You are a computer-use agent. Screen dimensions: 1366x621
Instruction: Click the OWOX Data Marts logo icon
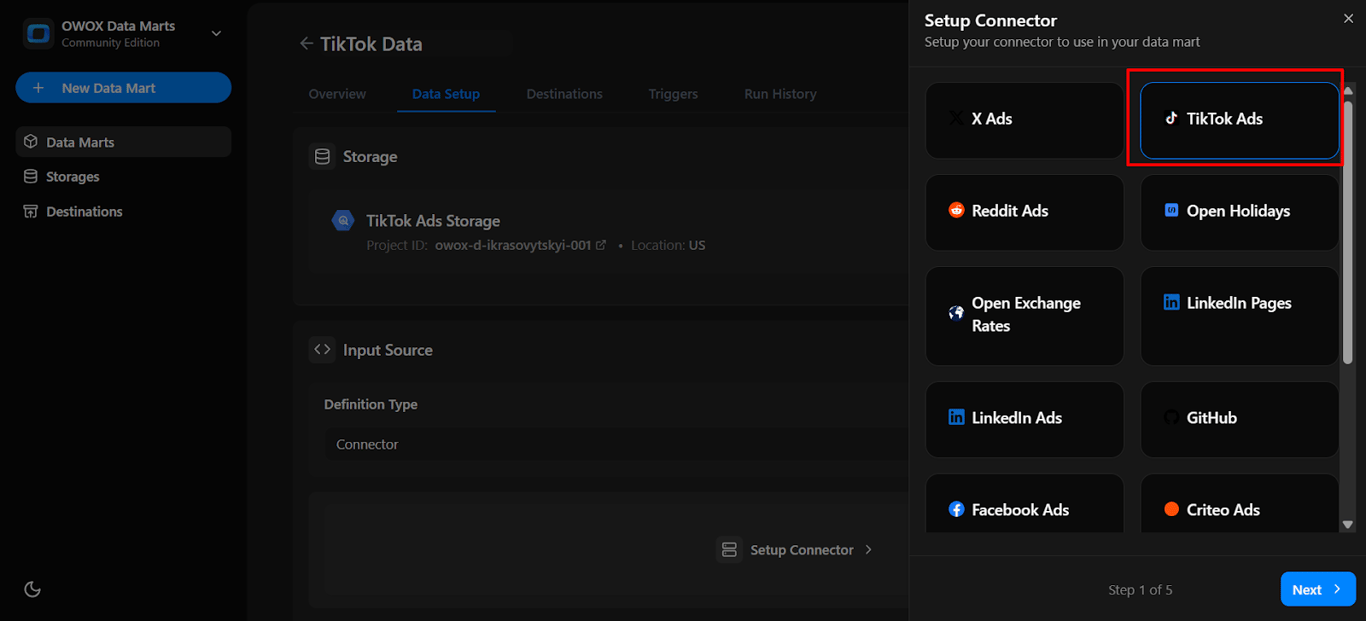(x=39, y=34)
